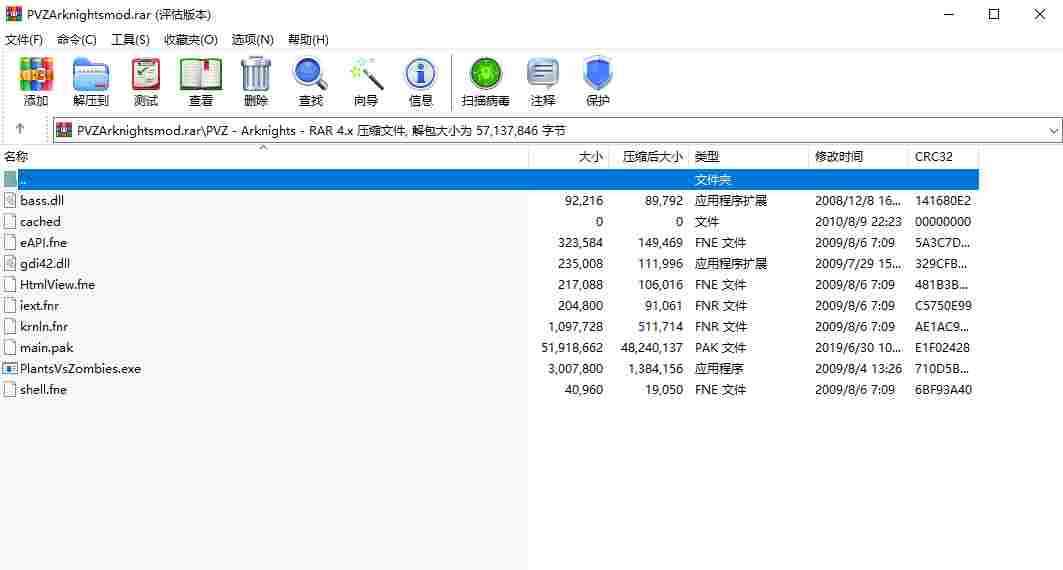Click the up-one-level arrow icon
Viewport: 1063px width, 570px height.
click(x=20, y=128)
